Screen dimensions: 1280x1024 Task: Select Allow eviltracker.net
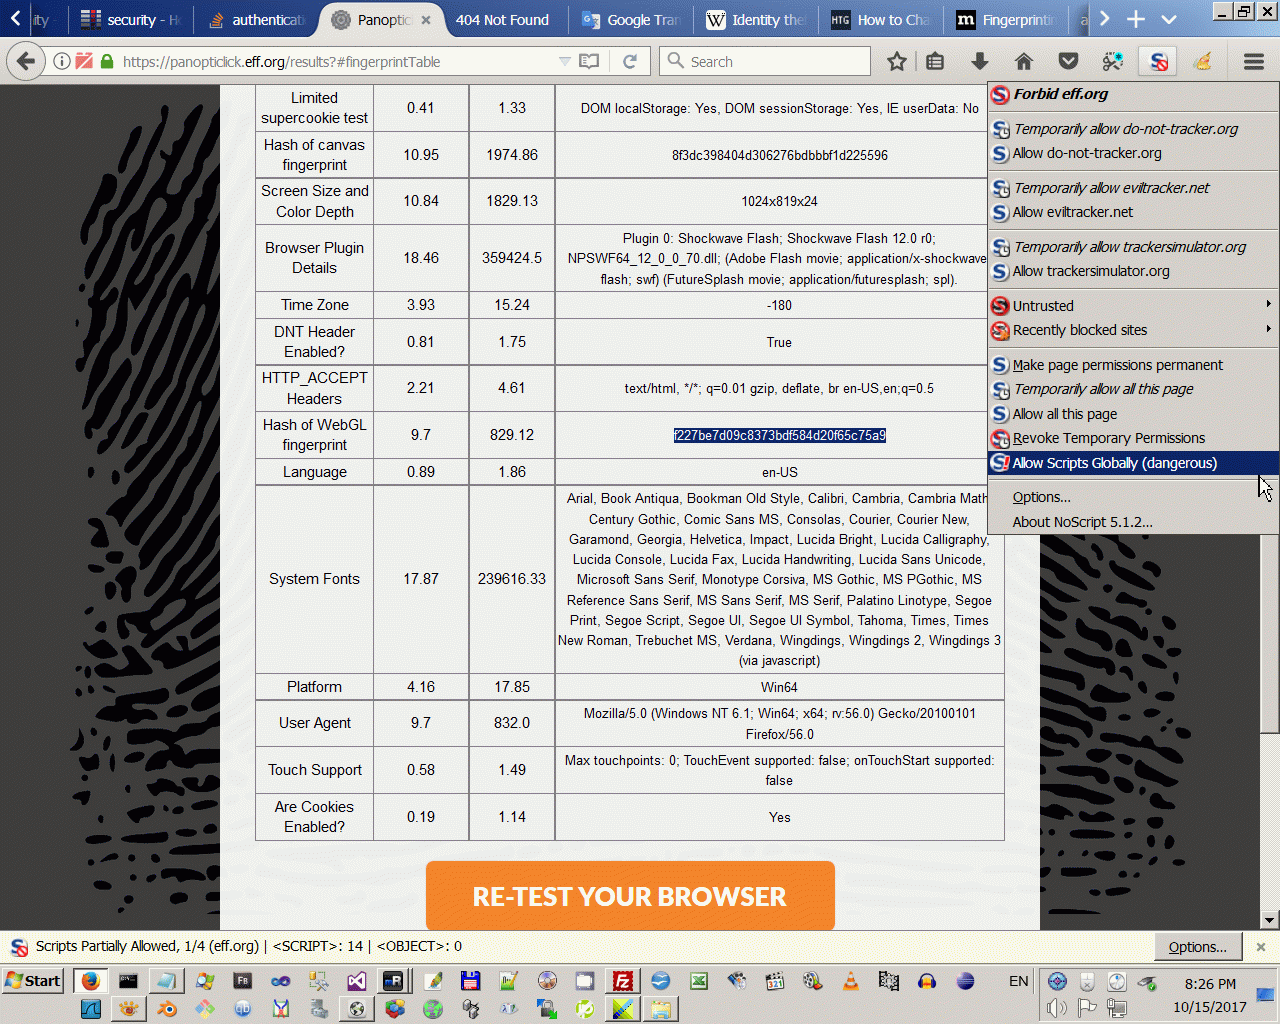(x=1133, y=212)
